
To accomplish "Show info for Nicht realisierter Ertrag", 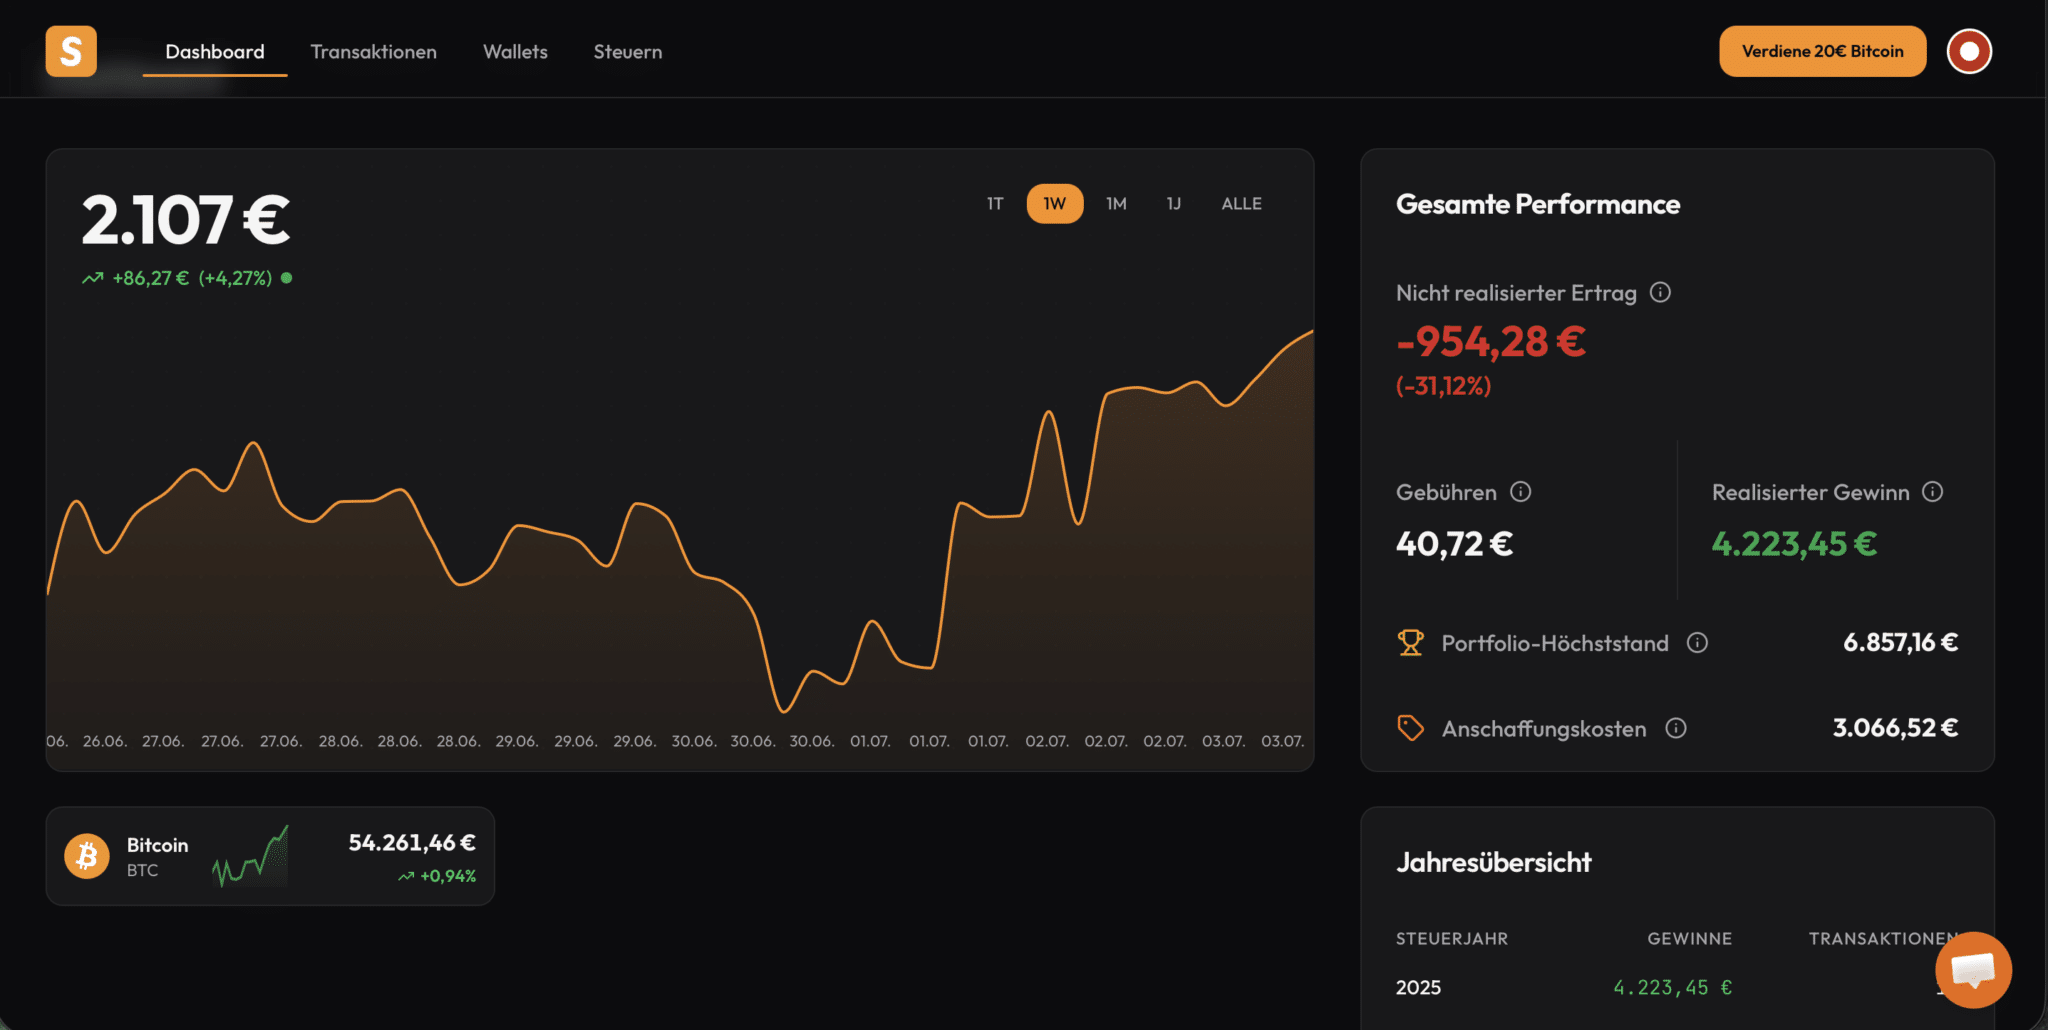I will (1660, 292).
